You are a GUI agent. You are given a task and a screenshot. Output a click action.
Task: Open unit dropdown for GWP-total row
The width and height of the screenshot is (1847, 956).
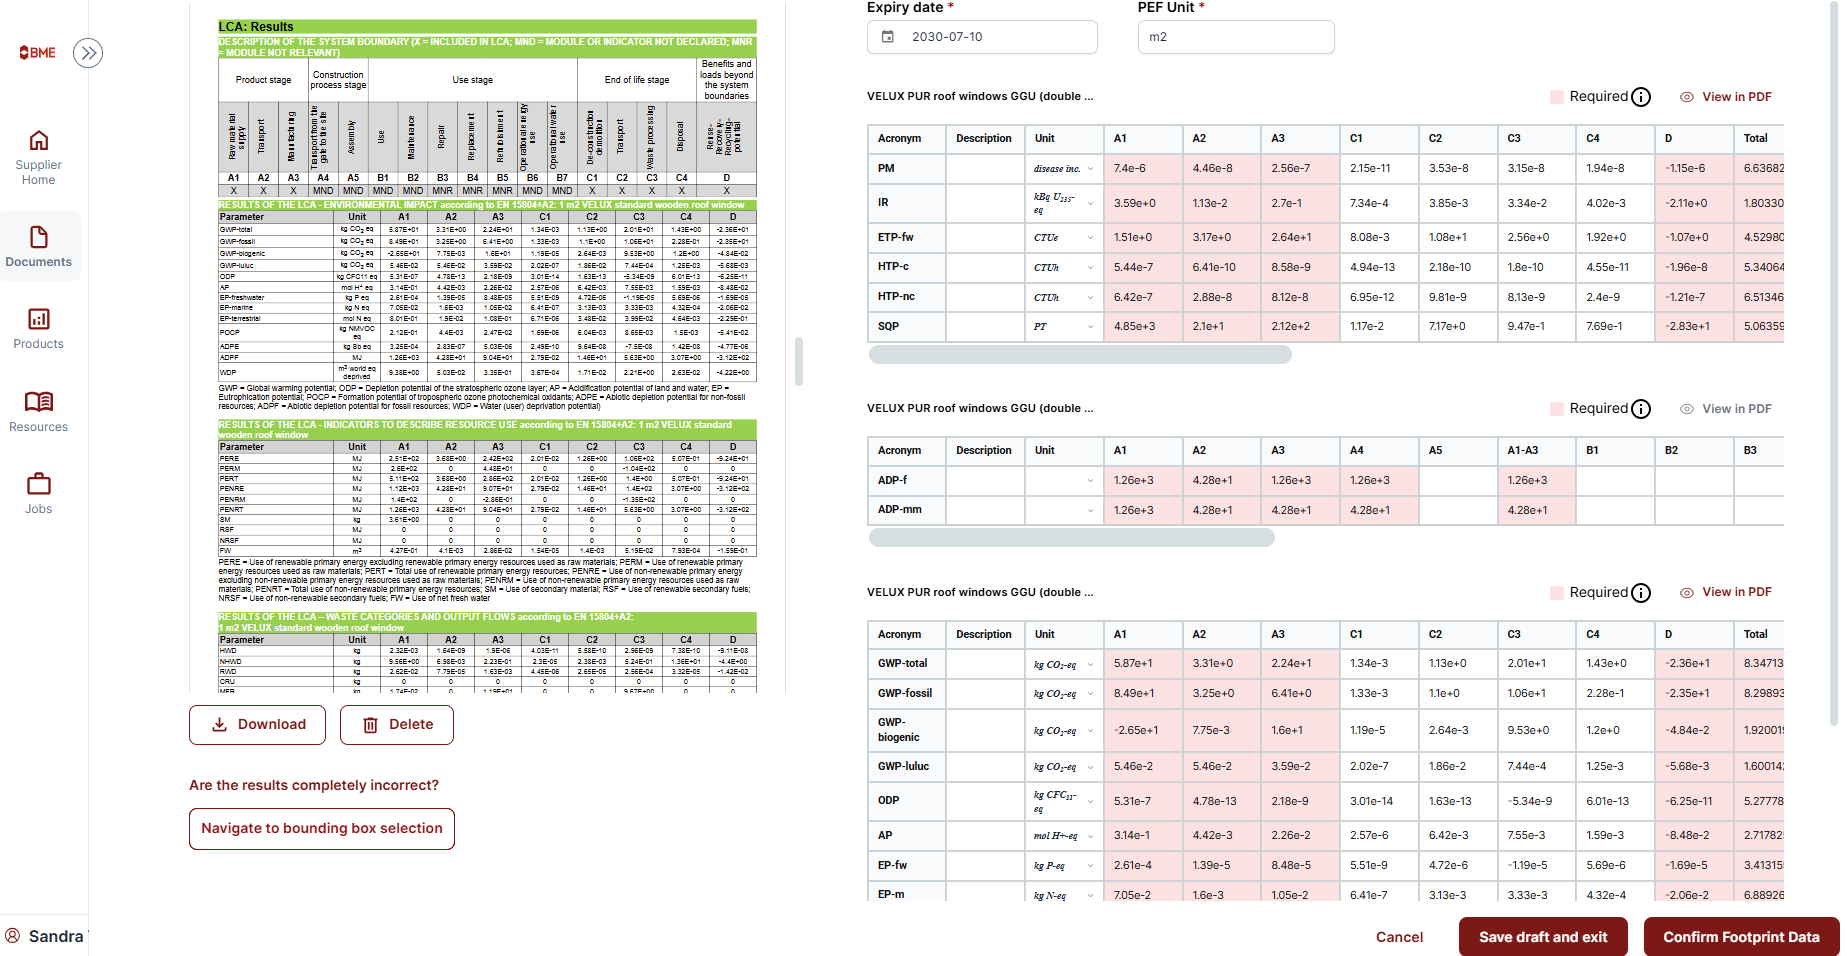(x=1090, y=664)
